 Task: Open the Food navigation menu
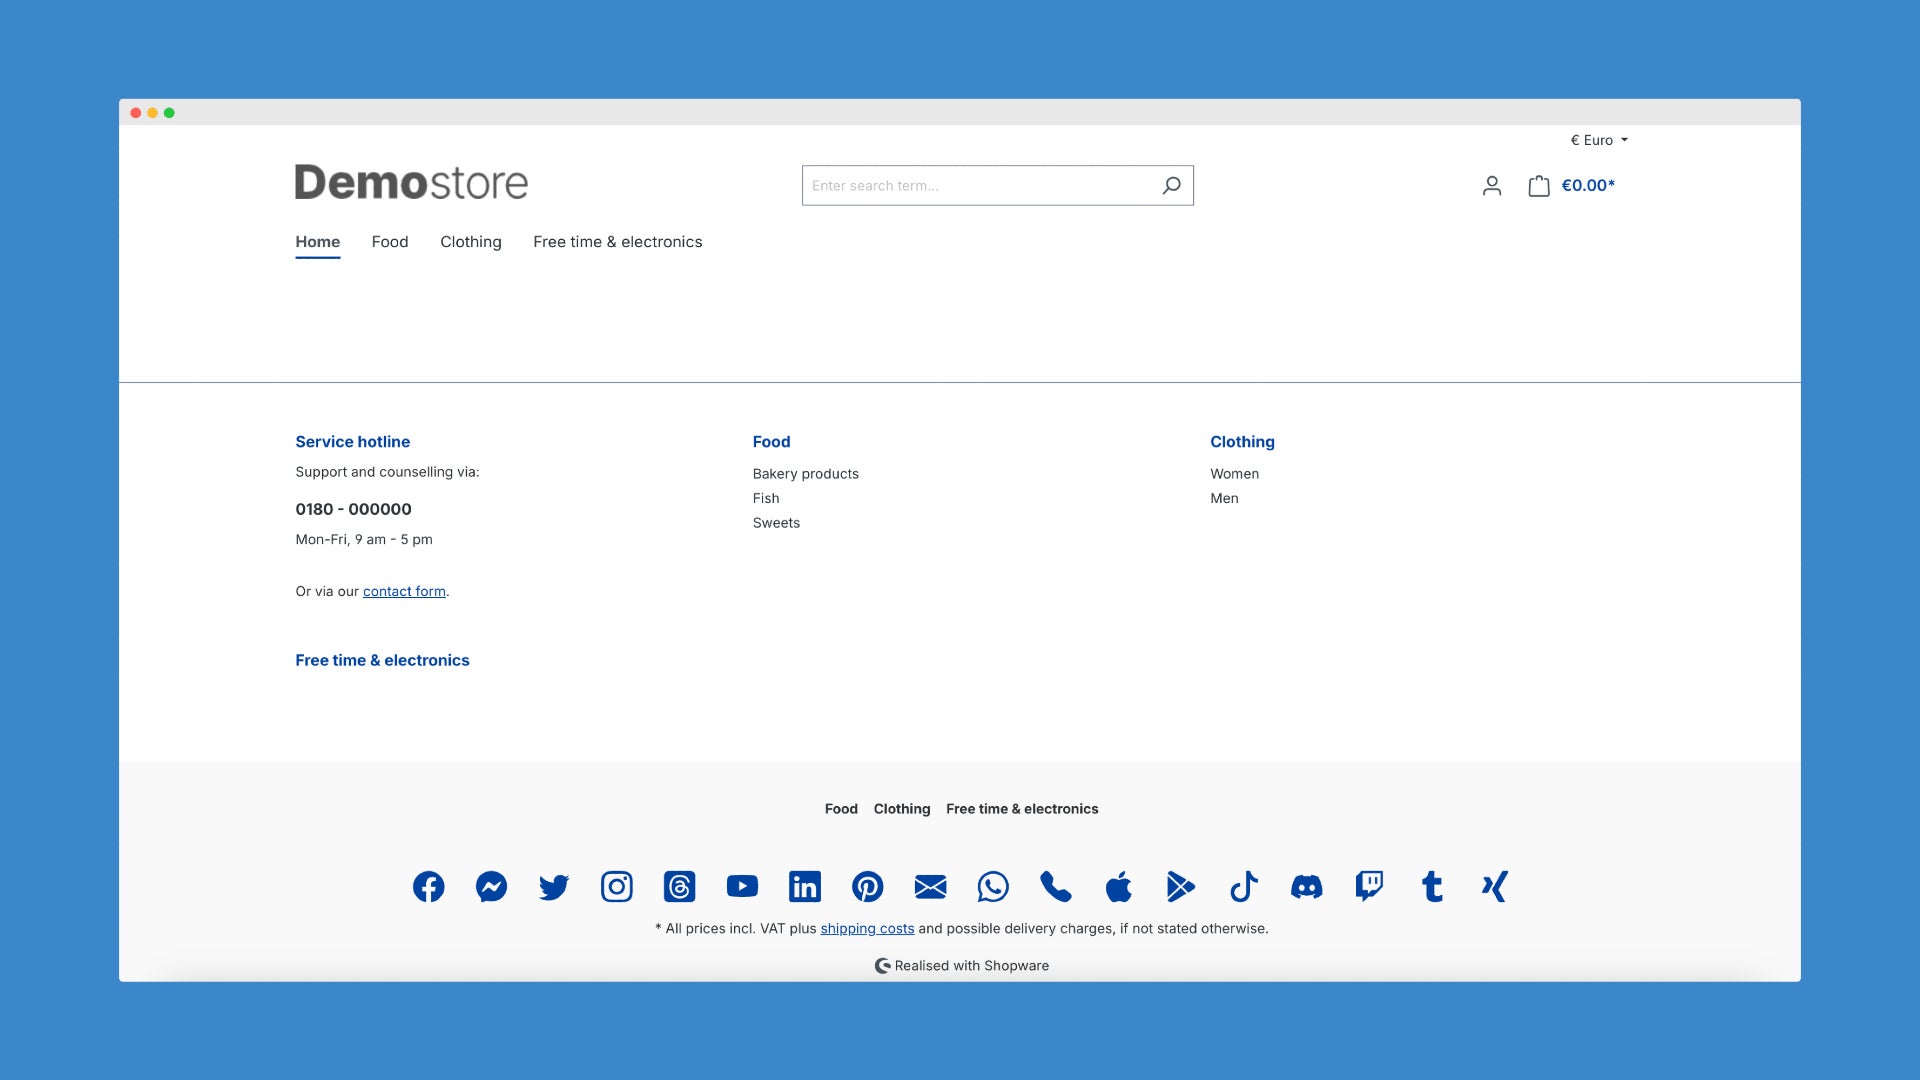[x=390, y=242]
